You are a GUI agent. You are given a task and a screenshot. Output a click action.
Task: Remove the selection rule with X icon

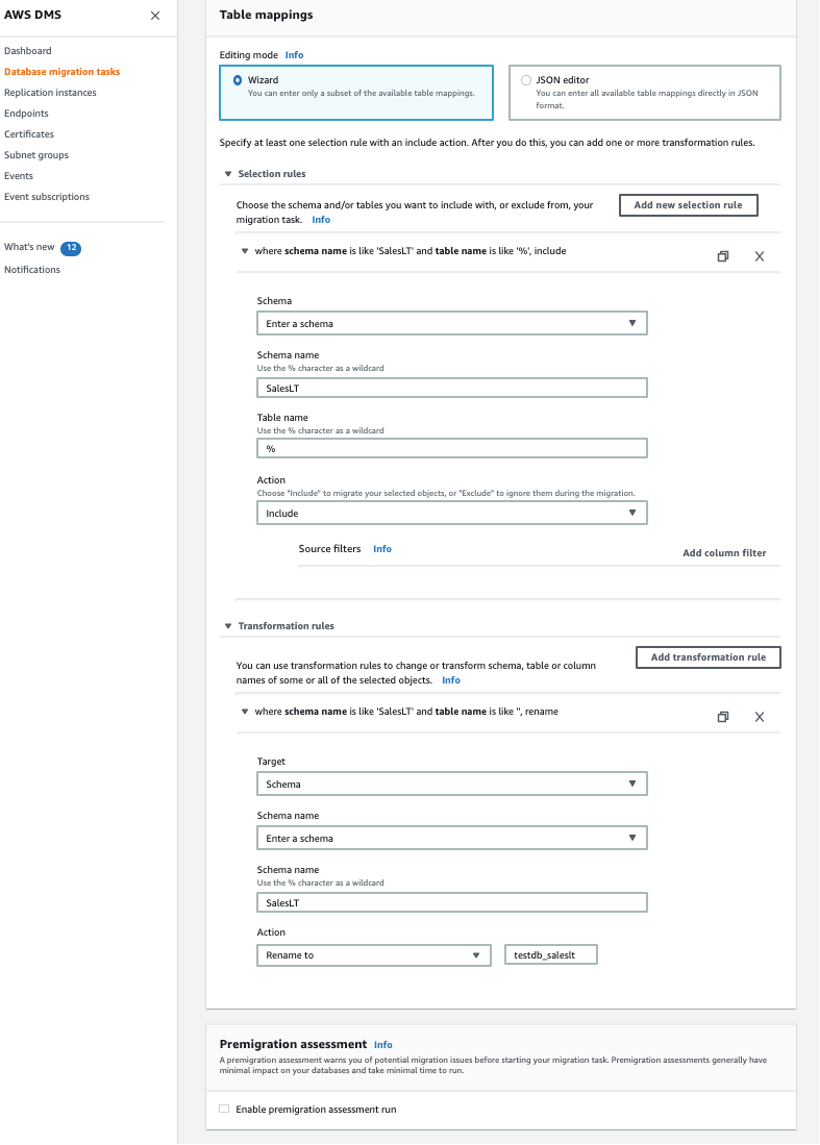[x=759, y=256]
